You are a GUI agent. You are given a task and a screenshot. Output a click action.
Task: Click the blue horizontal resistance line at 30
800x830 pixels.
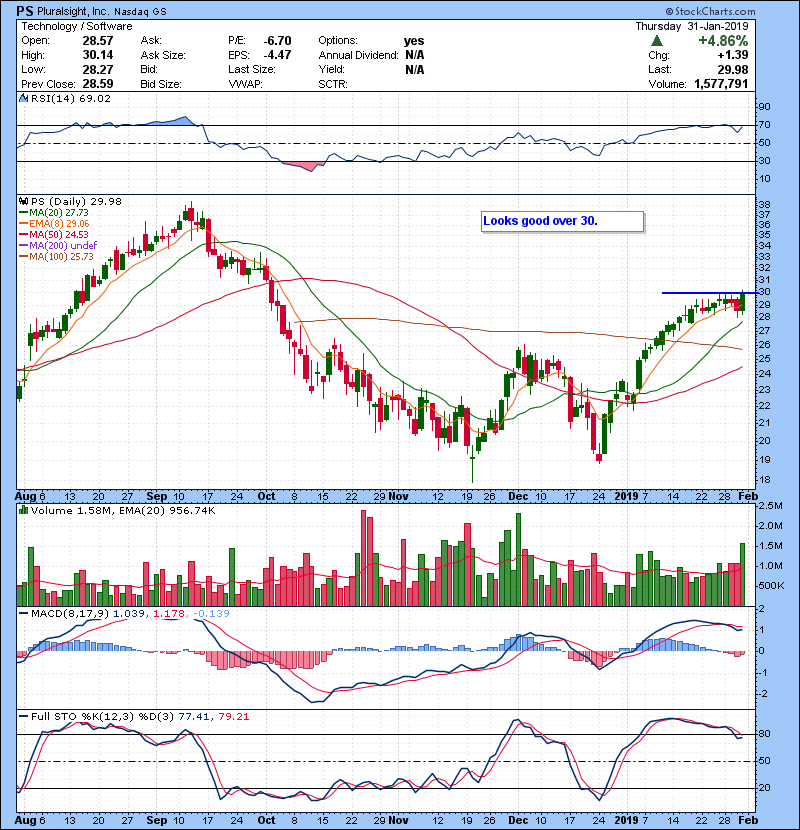(x=709, y=293)
